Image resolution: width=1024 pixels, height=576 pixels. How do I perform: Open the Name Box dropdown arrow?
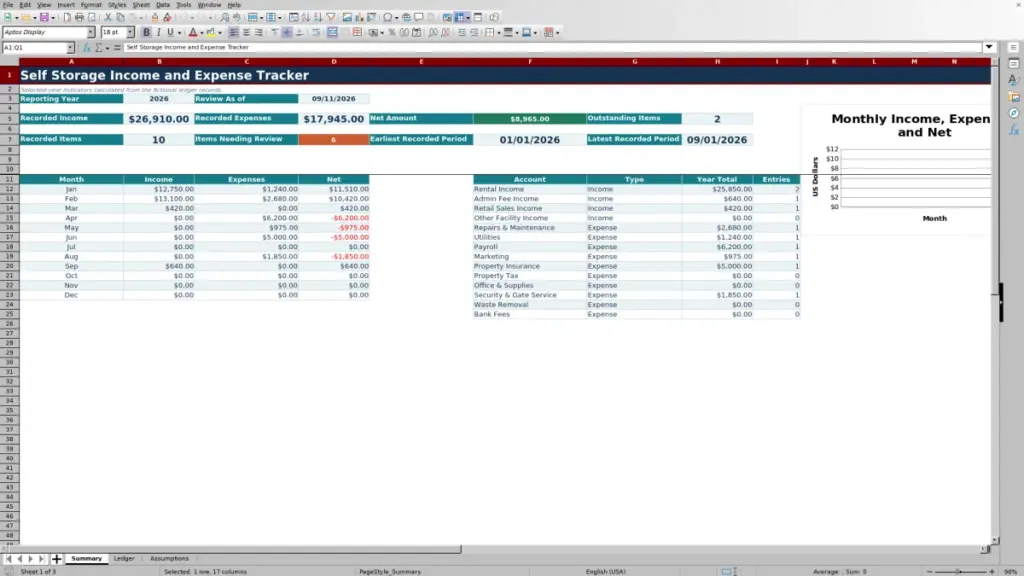[71, 48]
